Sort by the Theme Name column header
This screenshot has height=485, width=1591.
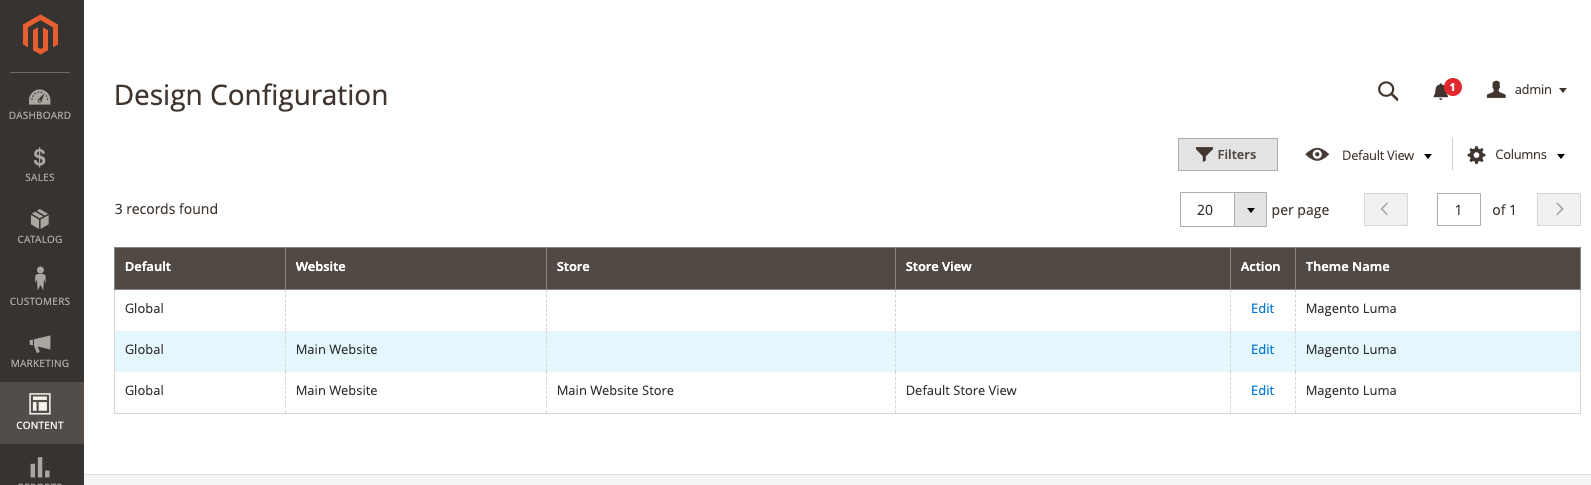point(1347,267)
